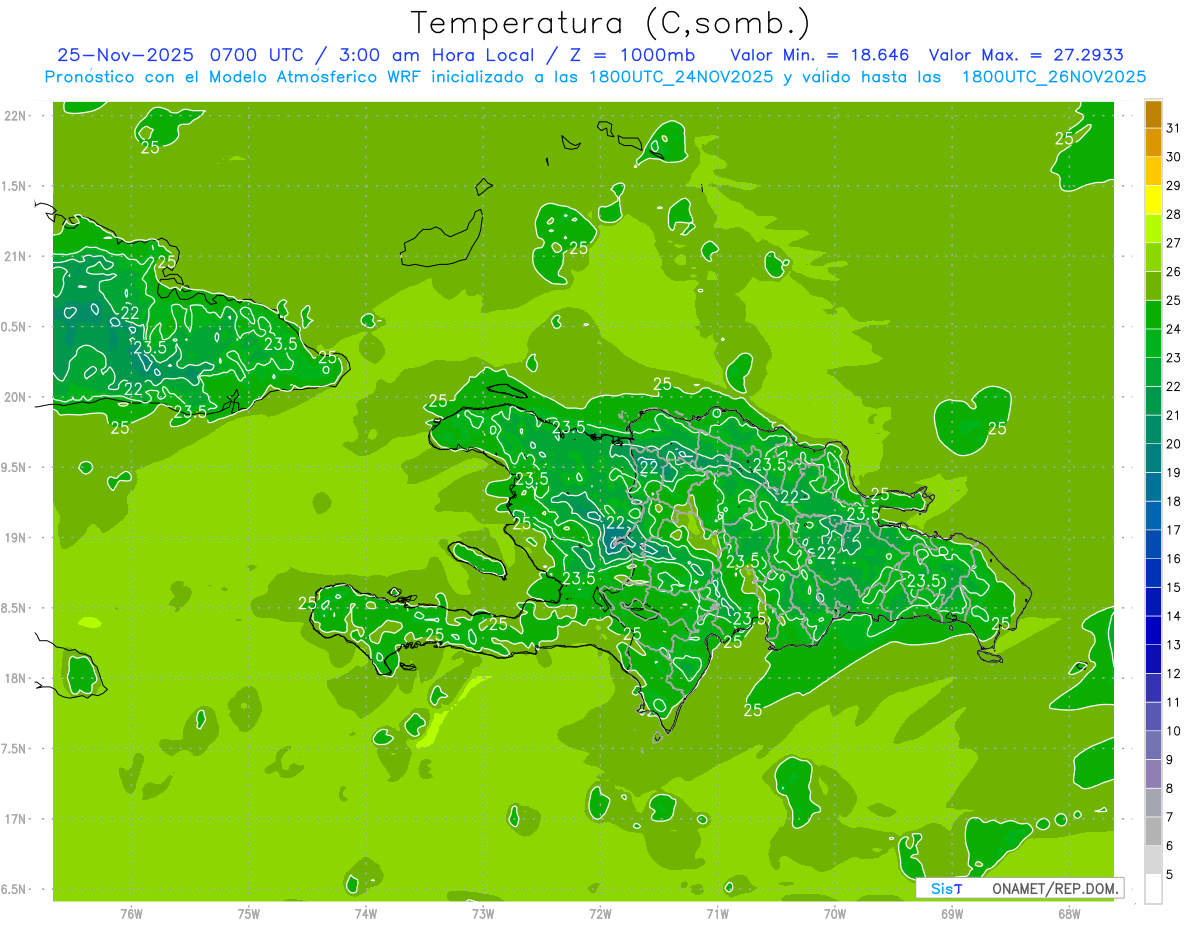Click the "19N" latitude axis label
The image size is (1200, 927).
pos(17,538)
